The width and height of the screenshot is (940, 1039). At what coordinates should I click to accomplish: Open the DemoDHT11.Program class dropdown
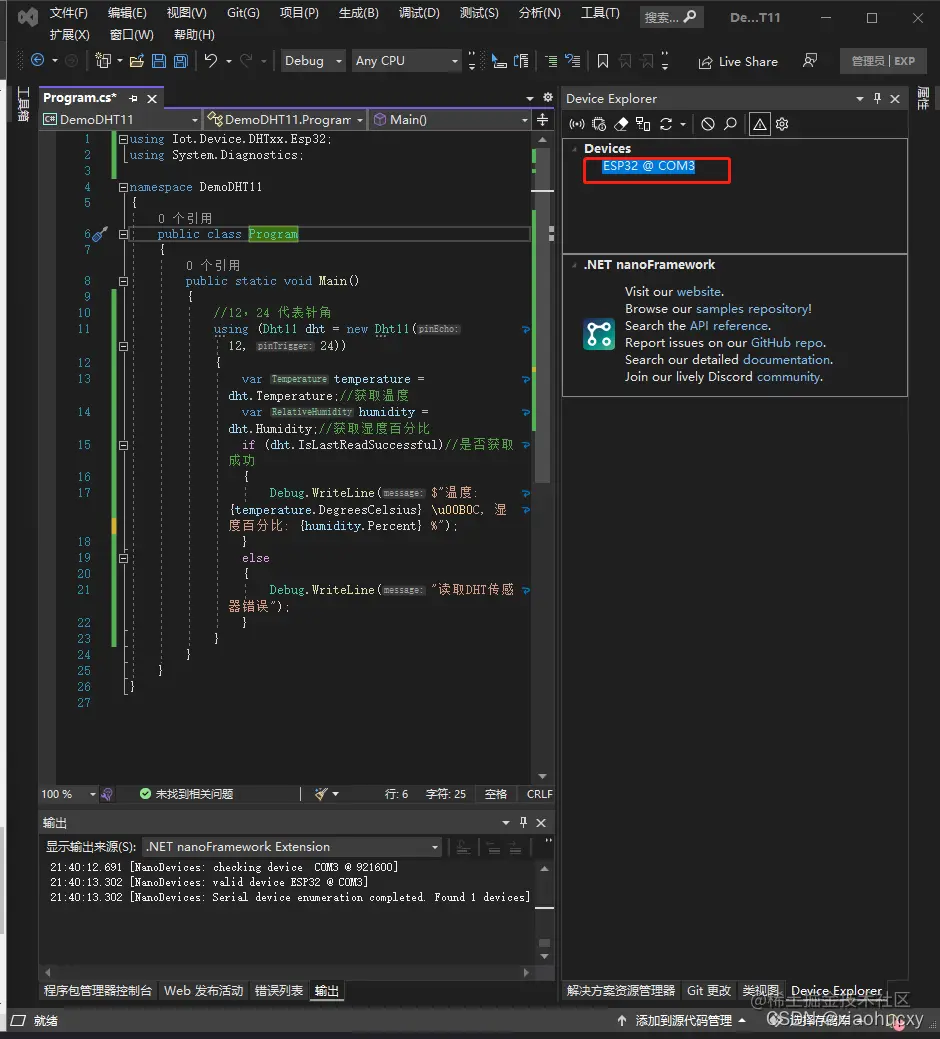click(x=286, y=119)
